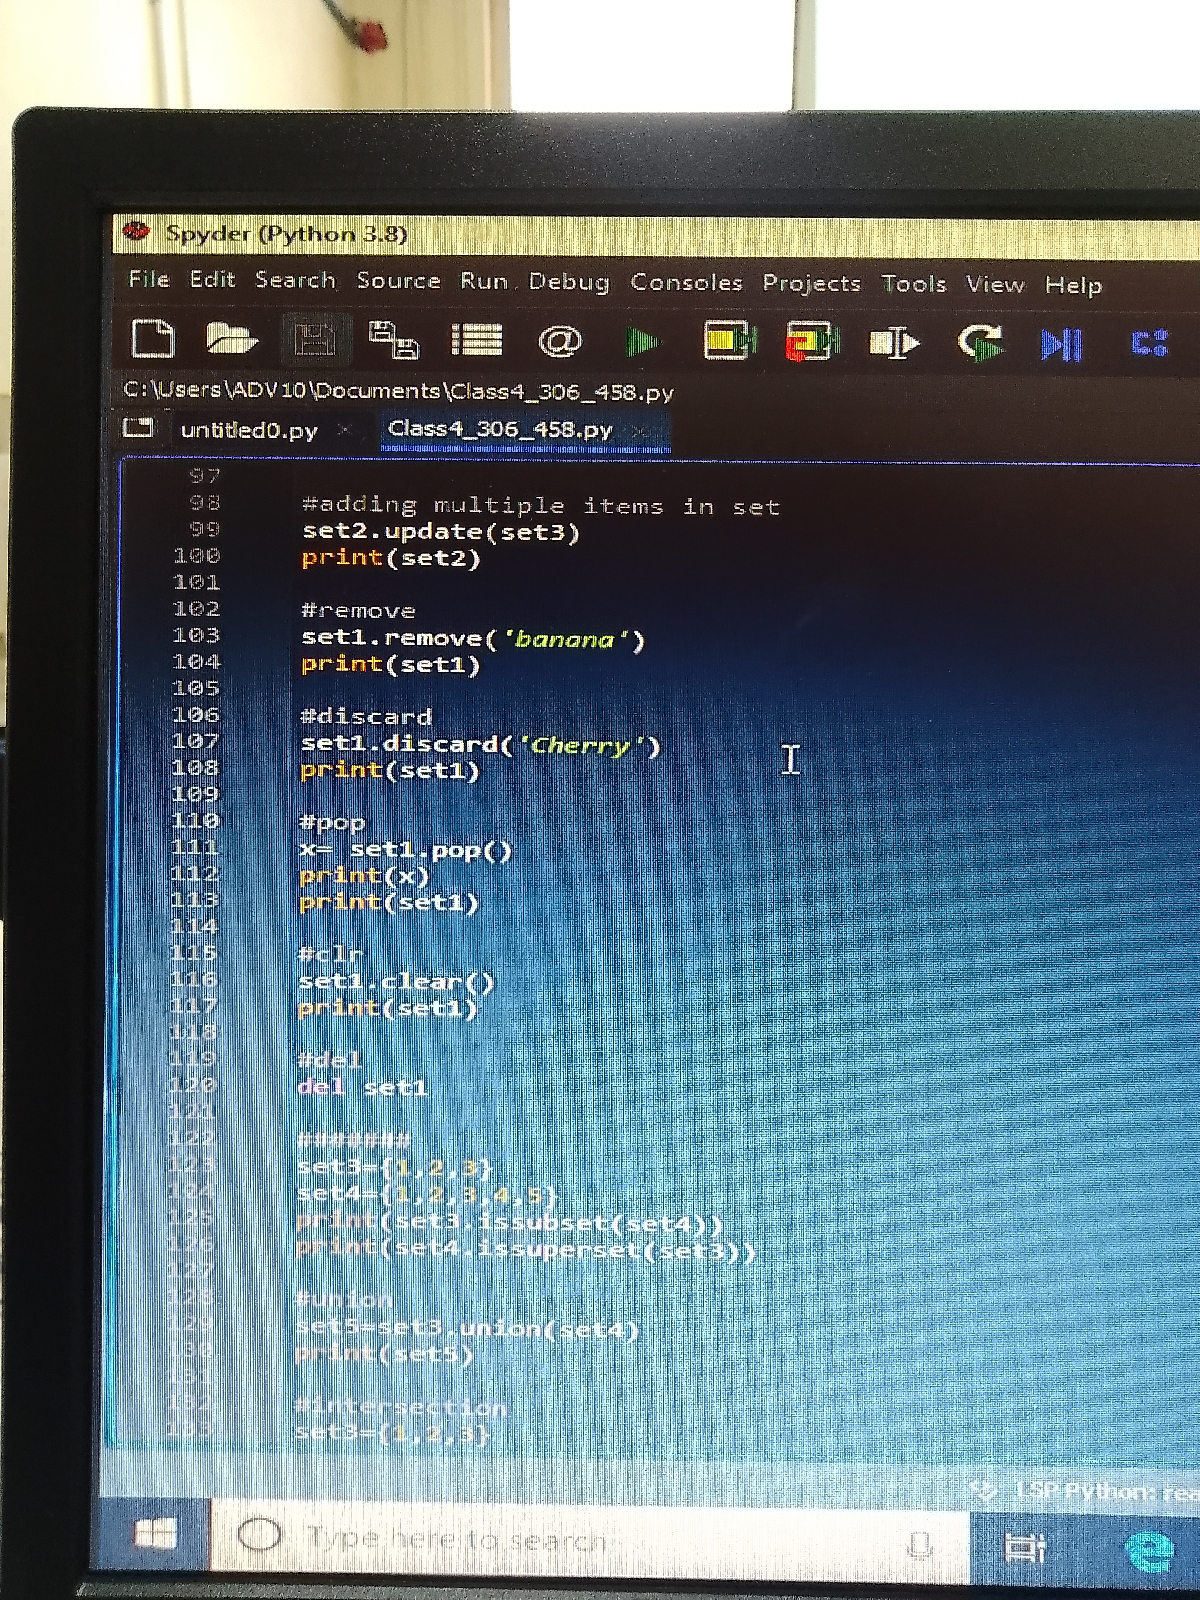Screen dimensions: 1200x1600
Task: Click the tab browse icon left of untitled0.py
Action: coord(137,428)
